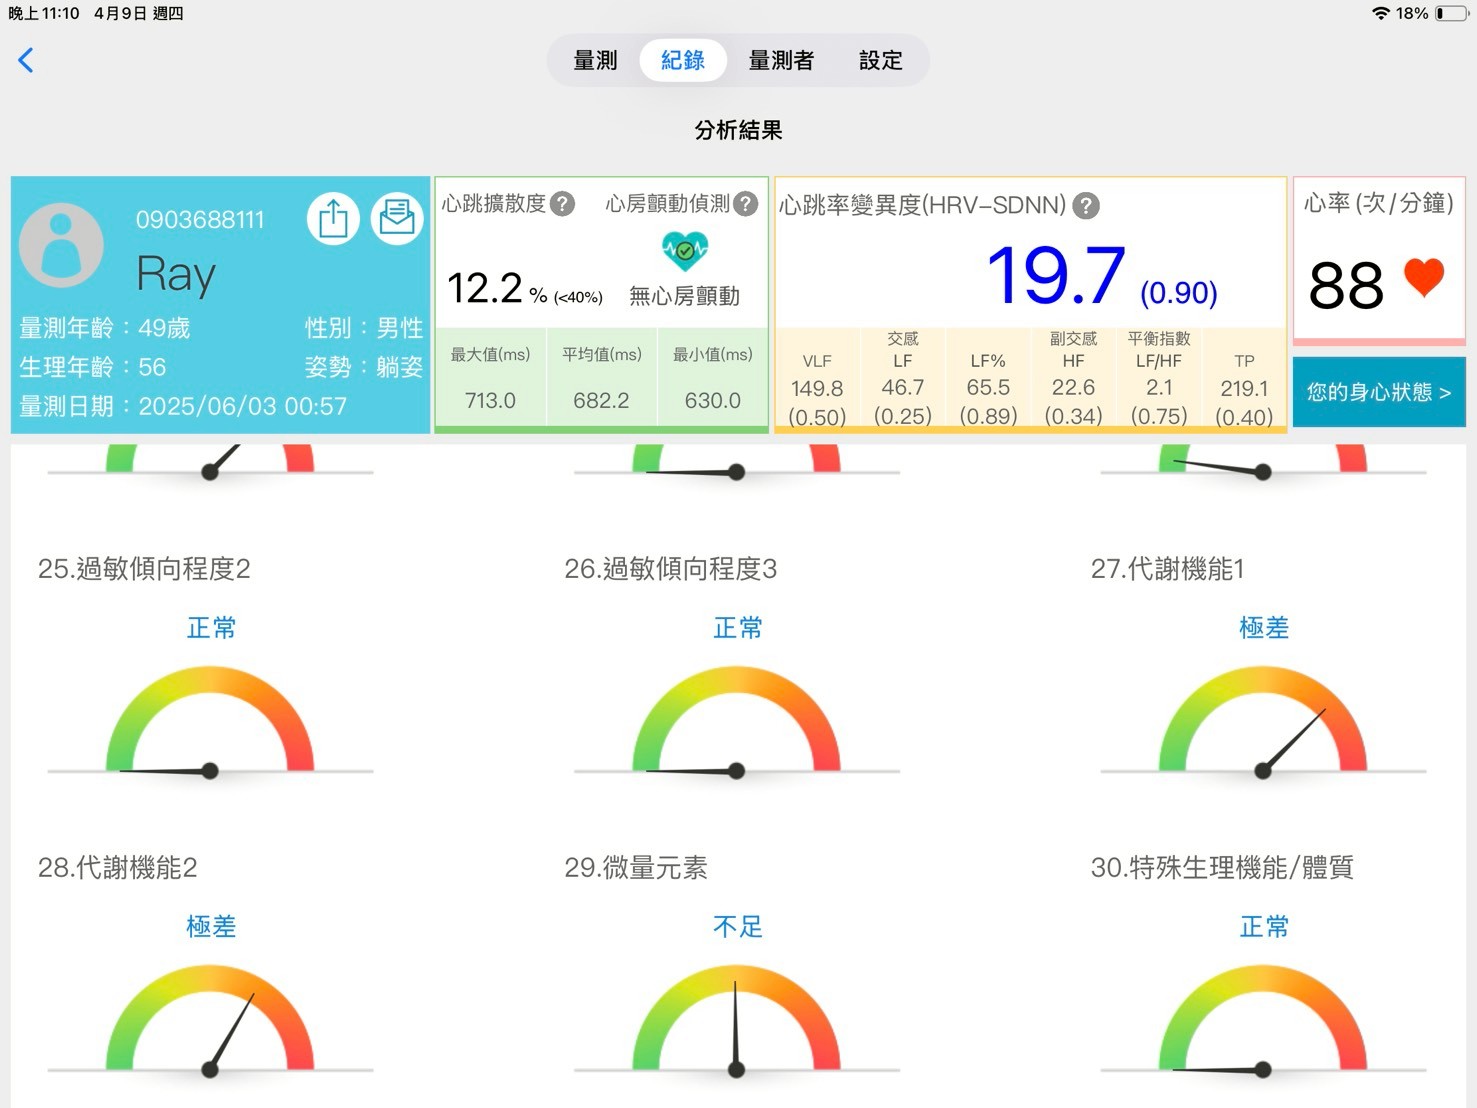This screenshot has width=1477, height=1108.
Task: Open help for 心房顫動偵測
Action: click(x=746, y=204)
